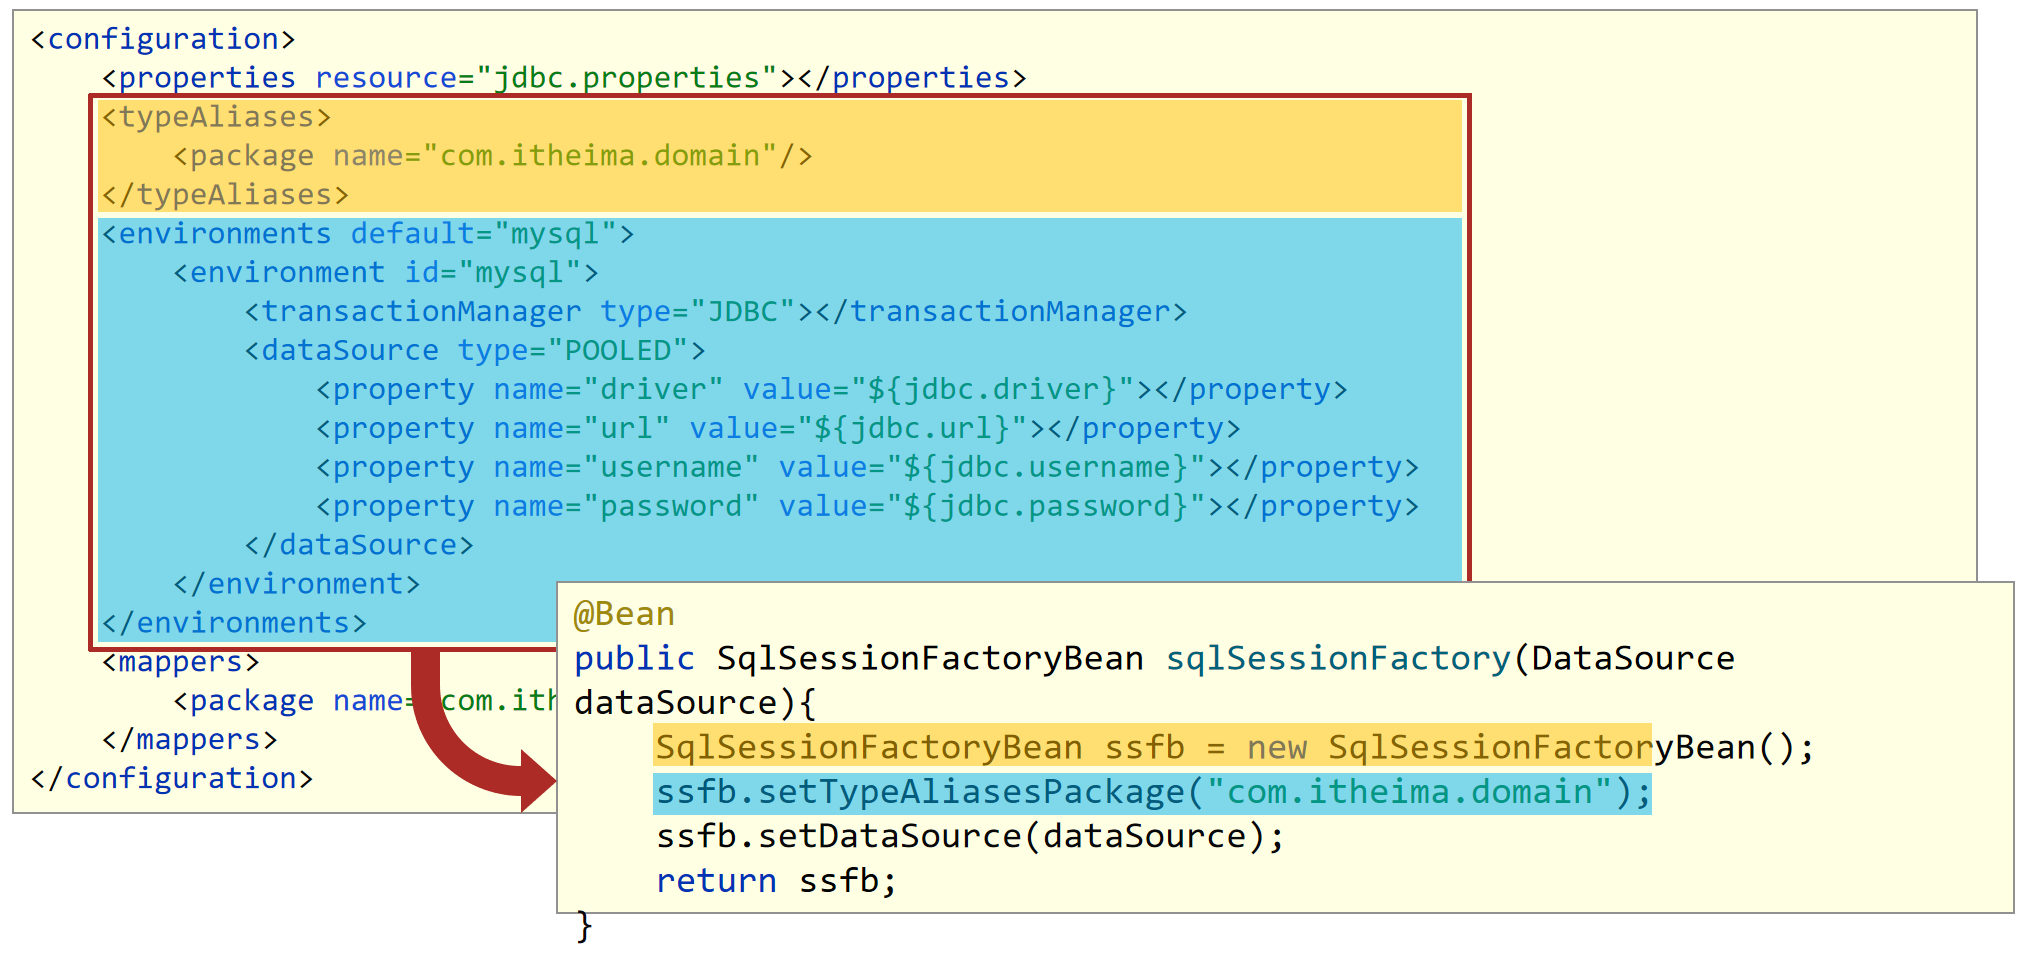Click the highlighted new SqlSessionFactoryBean line
Viewport: 2043px width, 965px height.
click(1234, 747)
